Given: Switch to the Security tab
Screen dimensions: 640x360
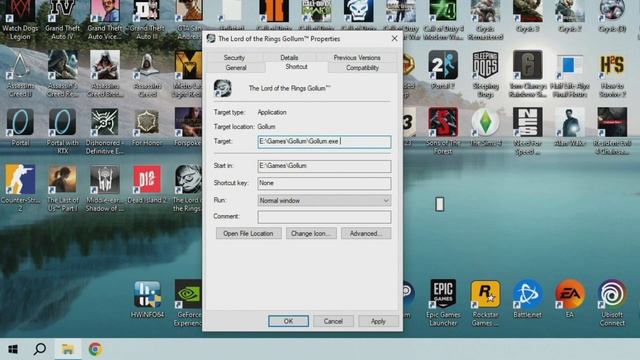Looking at the screenshot, I should click(x=234, y=58).
